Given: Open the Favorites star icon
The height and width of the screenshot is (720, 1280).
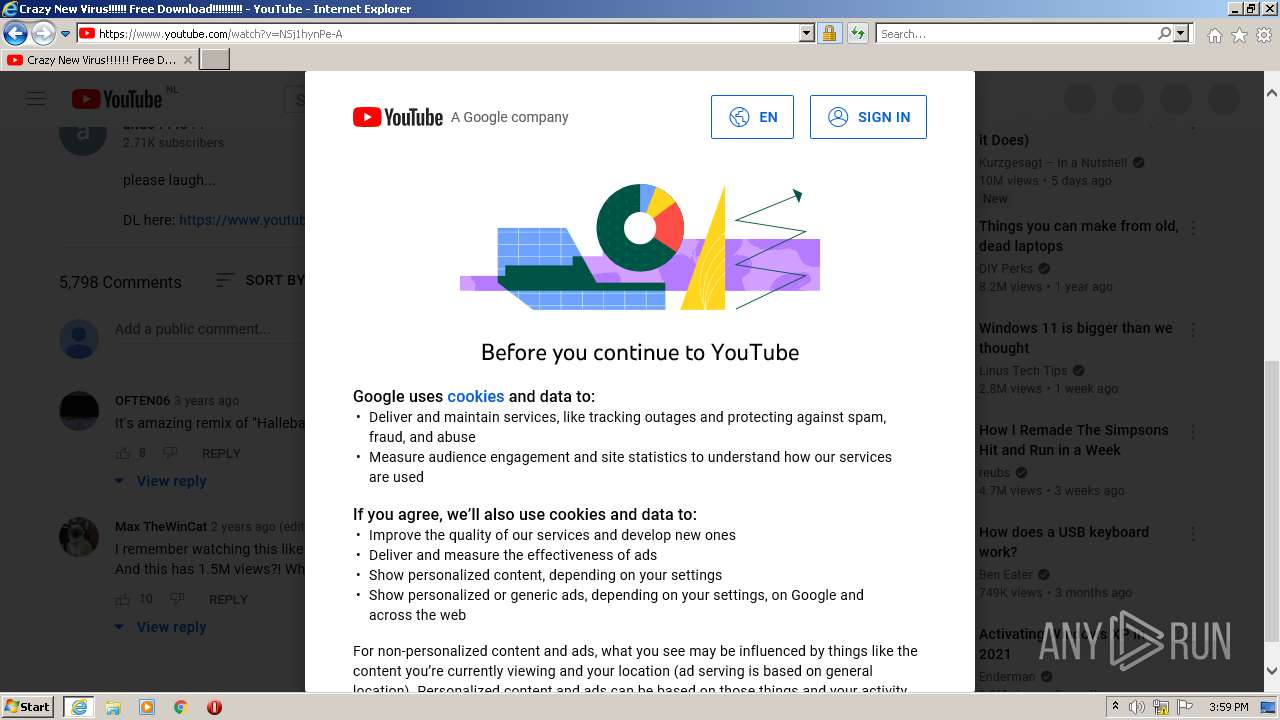Looking at the screenshot, I should click(1239, 35).
